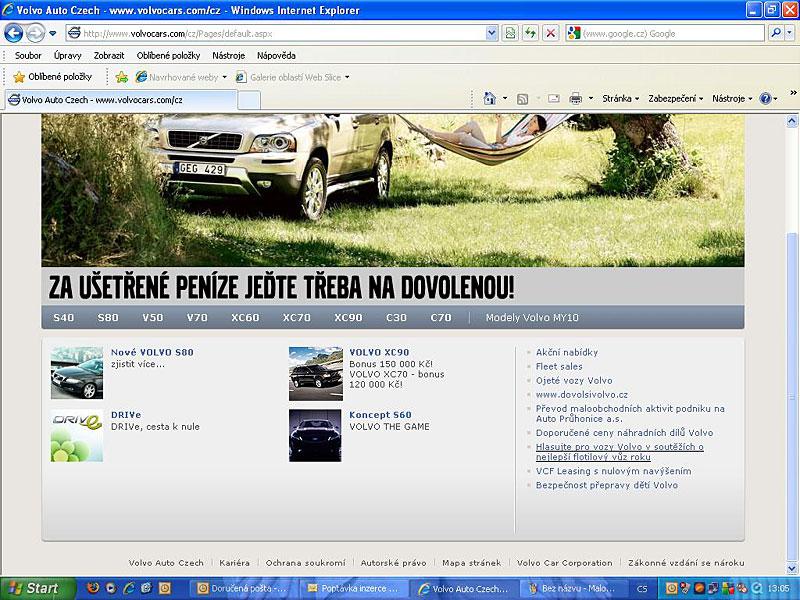Switch to the Doručená pošta taskbar window
Screen dimensions: 800x600
click(242, 588)
